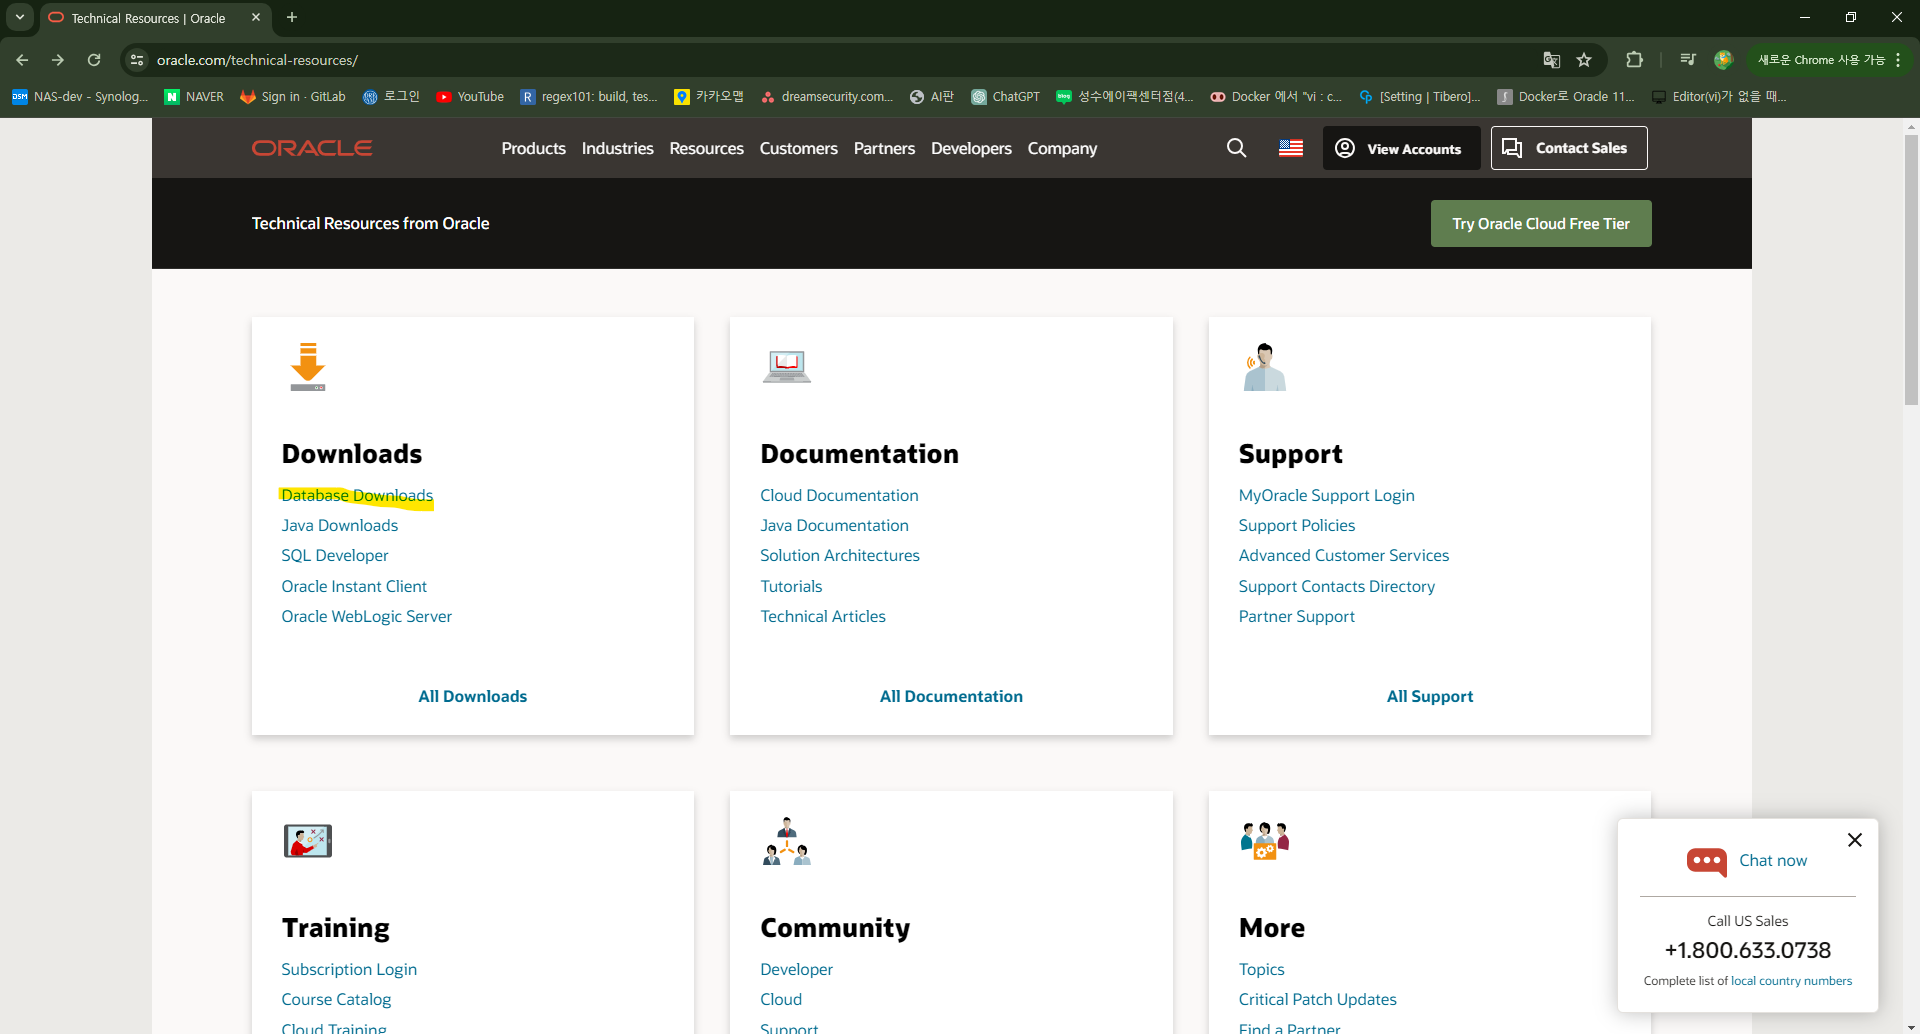Open the Industries menu

617,148
